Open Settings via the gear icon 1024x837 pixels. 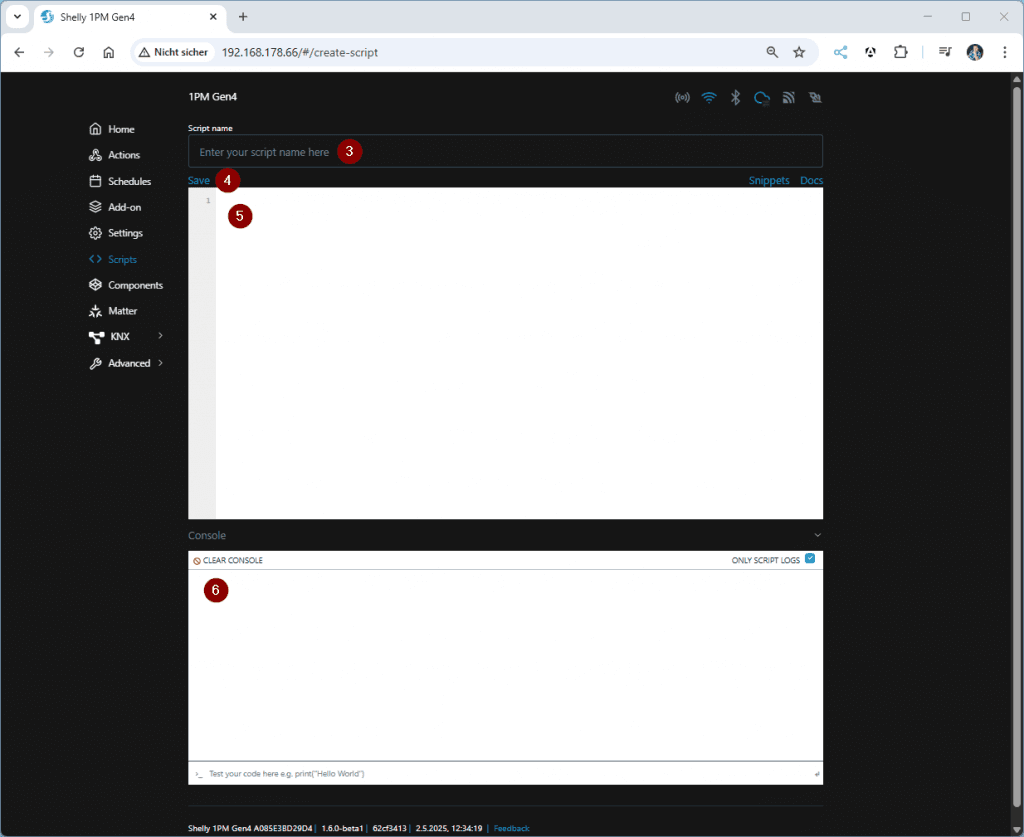pos(94,233)
